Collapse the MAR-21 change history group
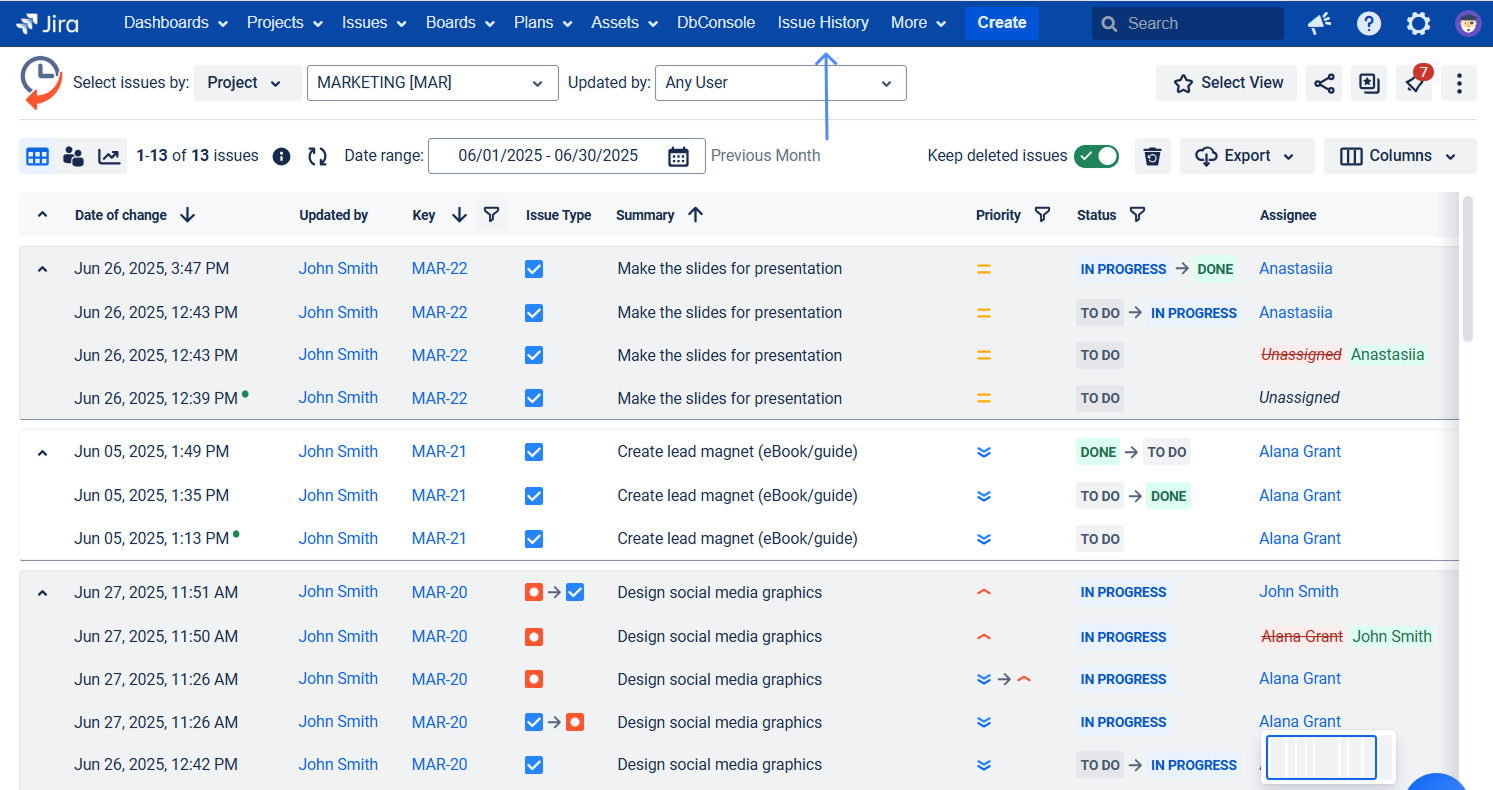Screen dimensions: 1493x790 (41, 452)
